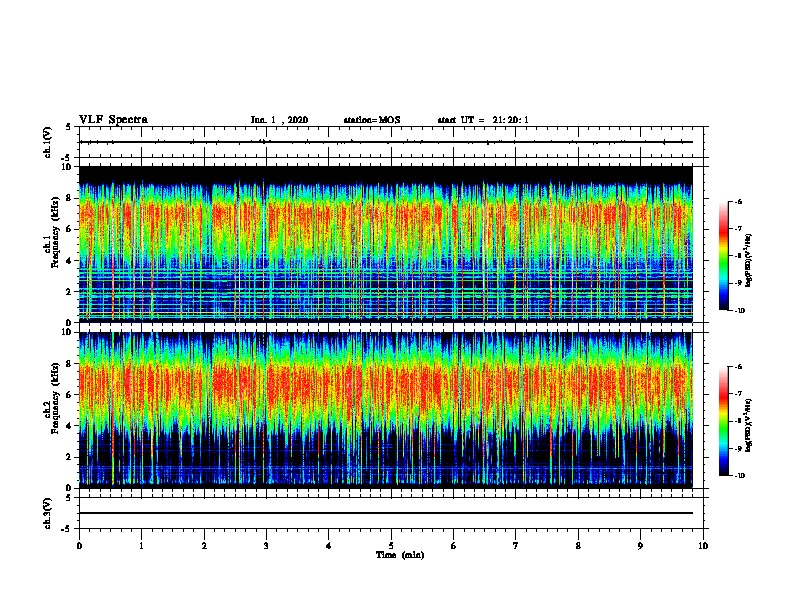Click the "VLF Spectra" title text
Viewport: 792px width, 612px height.
pyautogui.click(x=113, y=120)
